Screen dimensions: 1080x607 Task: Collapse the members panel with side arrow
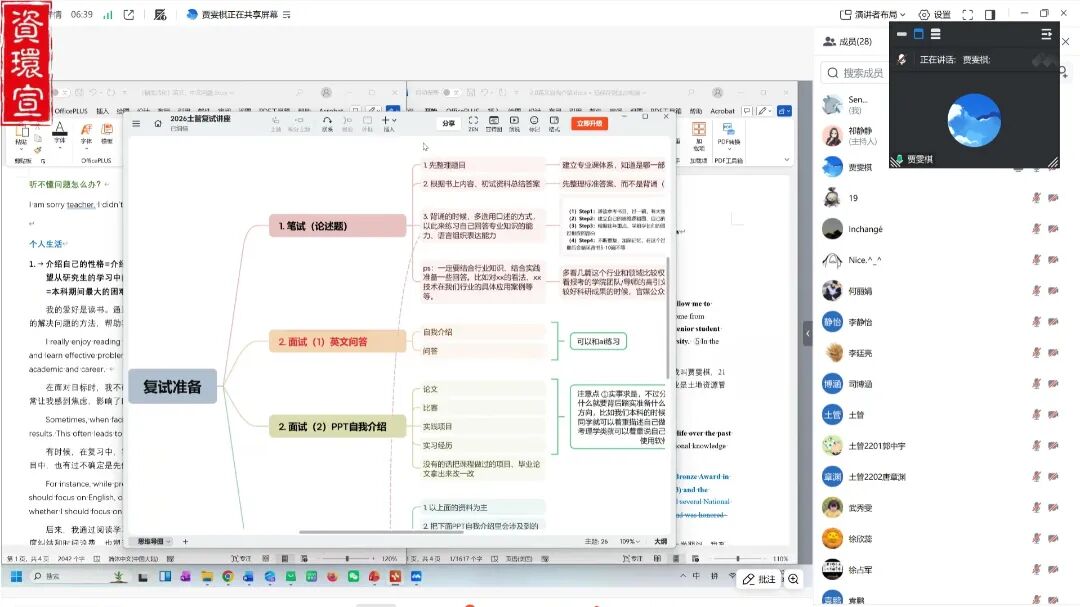pyautogui.click(x=807, y=333)
